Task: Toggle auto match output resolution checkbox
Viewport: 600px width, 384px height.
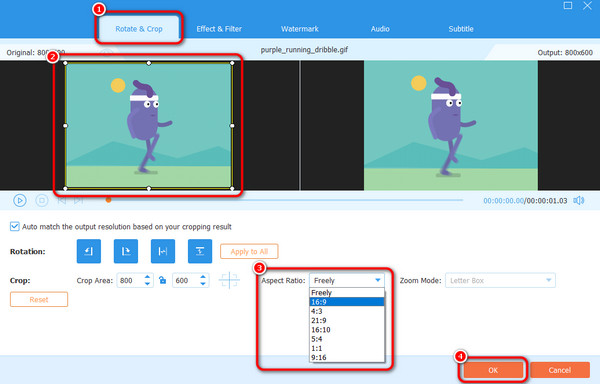Action: point(15,226)
